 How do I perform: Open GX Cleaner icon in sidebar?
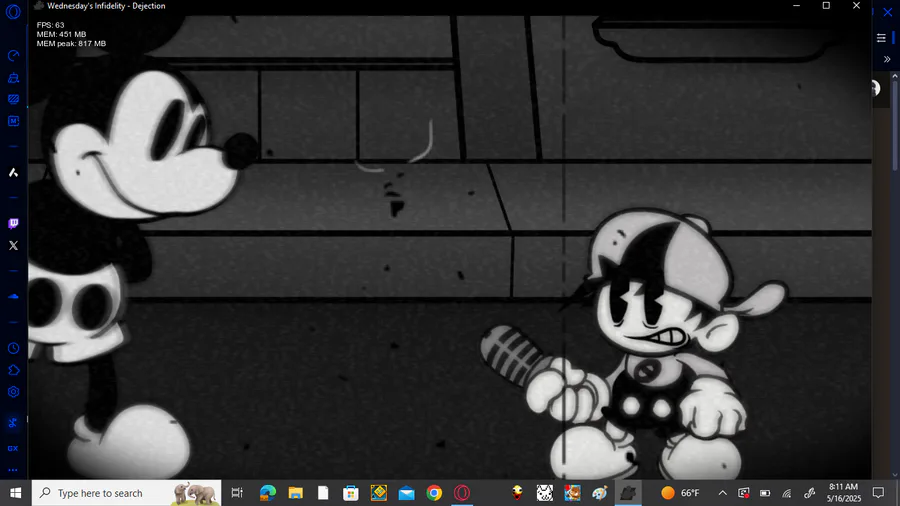(13, 77)
